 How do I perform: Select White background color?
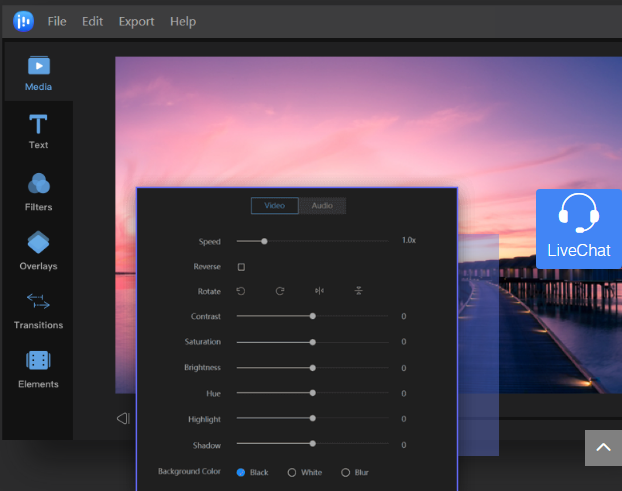pyautogui.click(x=292, y=472)
